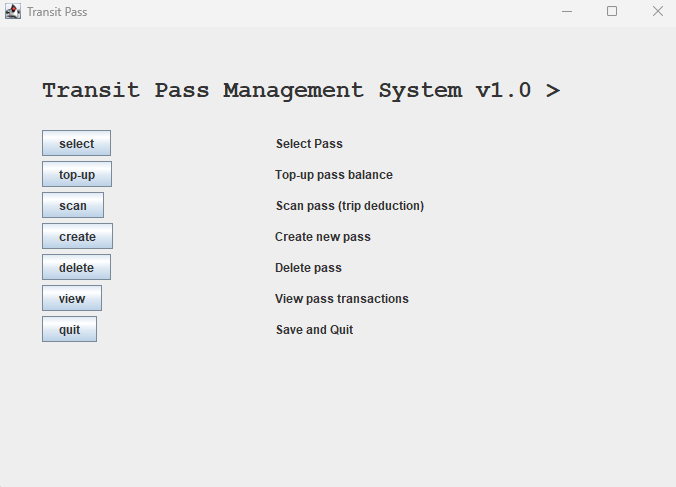Viewport: 676px width, 487px height.
Task: Click the Top-up pass balance label
Action: 334,175
